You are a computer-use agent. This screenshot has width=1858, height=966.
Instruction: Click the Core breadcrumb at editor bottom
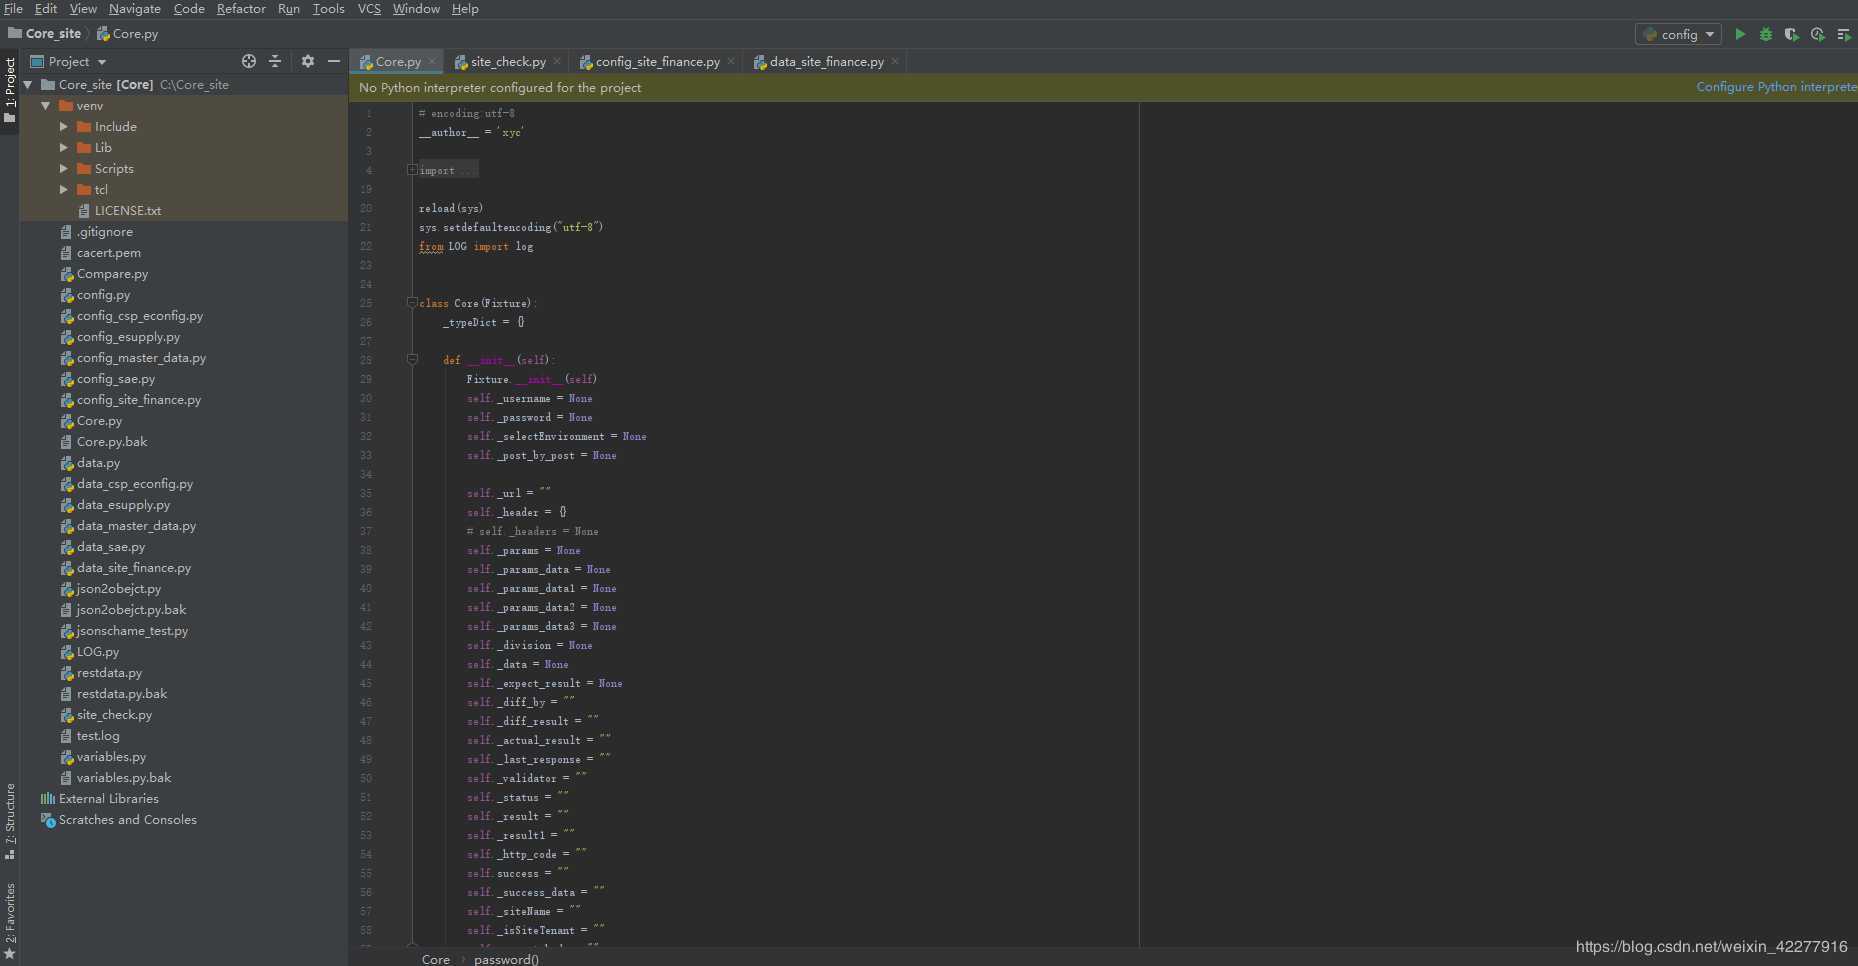436,959
